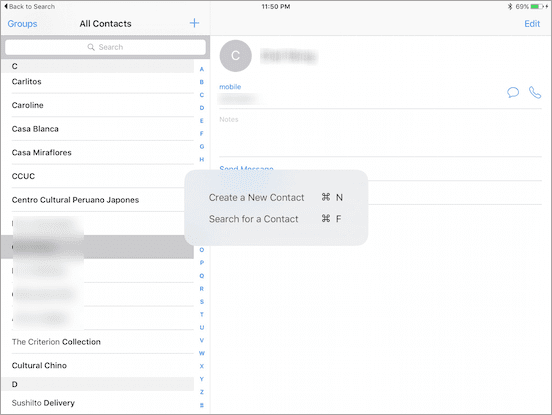This screenshot has width=552, height=415.
Task: Jump to letter S in index
Action: [202, 302]
